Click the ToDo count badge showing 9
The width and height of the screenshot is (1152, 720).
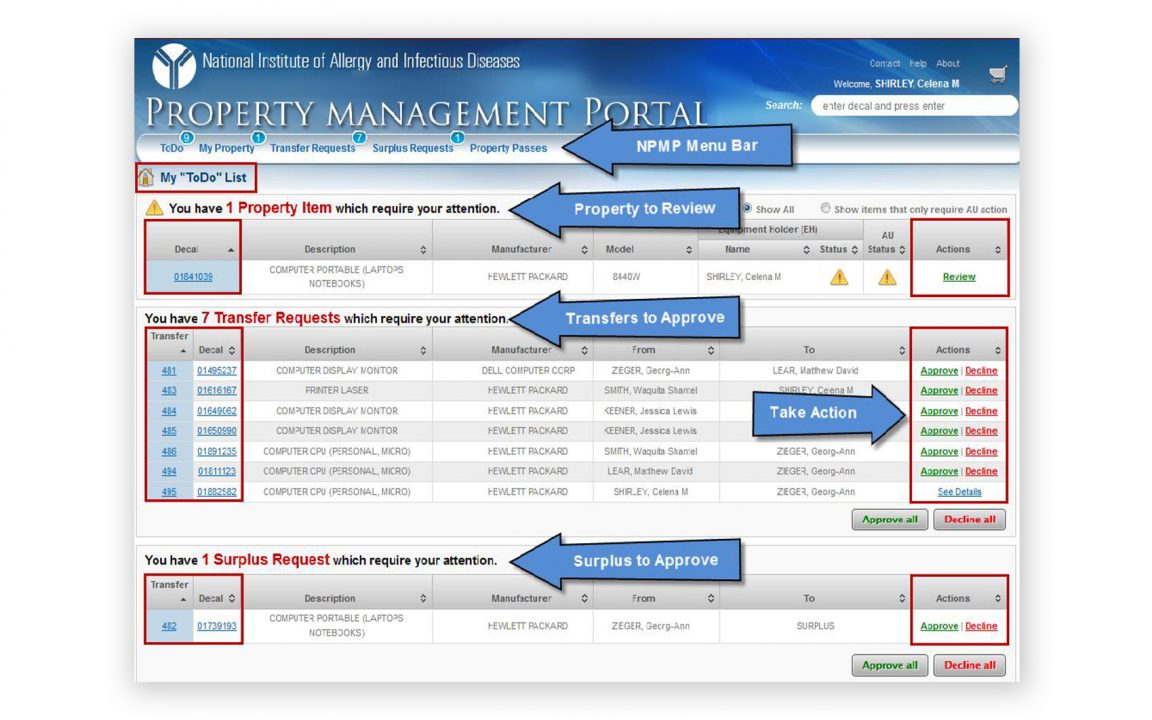(186, 138)
